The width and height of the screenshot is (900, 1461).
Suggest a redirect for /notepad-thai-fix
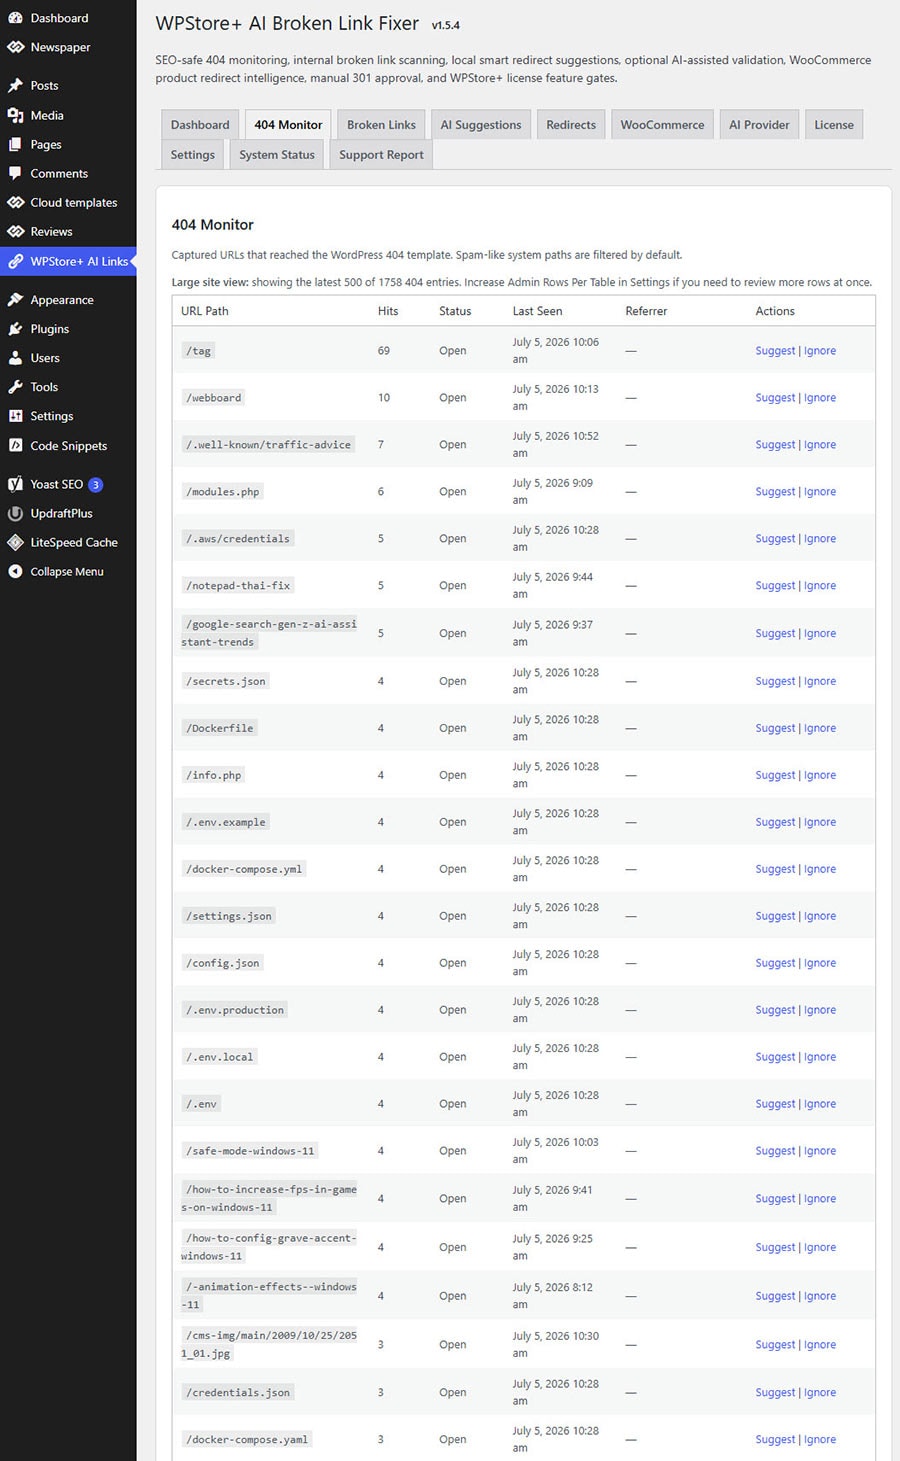[775, 586]
